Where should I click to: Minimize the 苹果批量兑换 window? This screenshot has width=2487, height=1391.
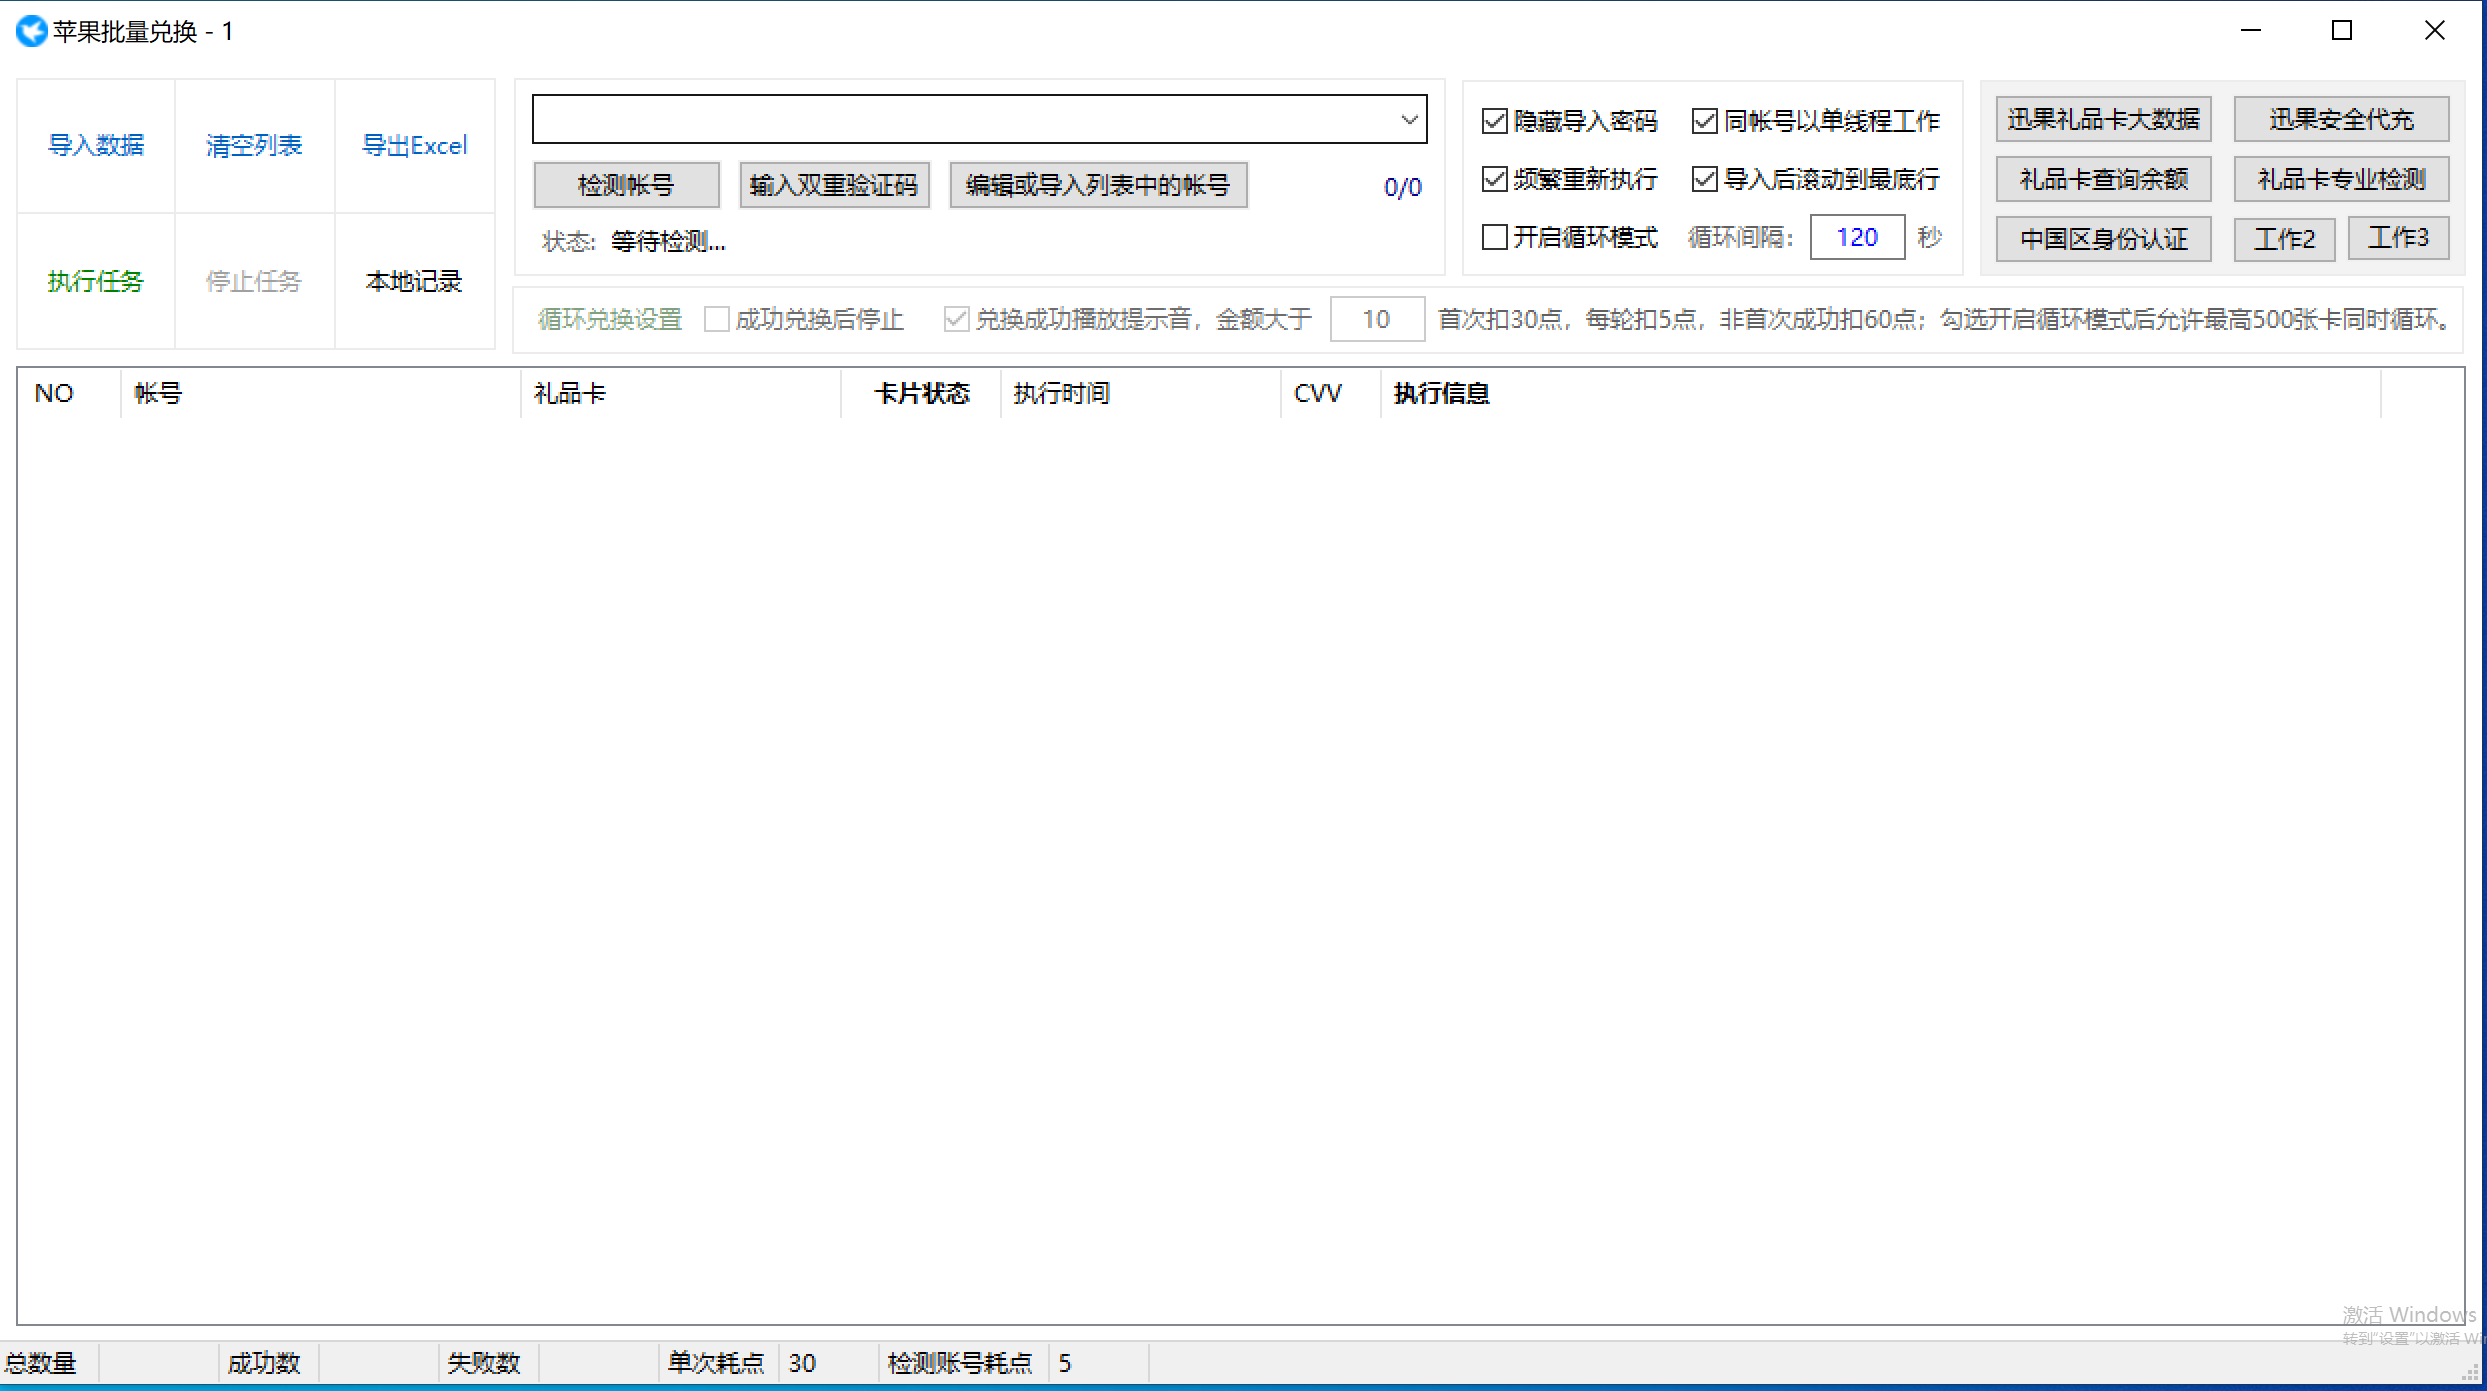point(2251,31)
